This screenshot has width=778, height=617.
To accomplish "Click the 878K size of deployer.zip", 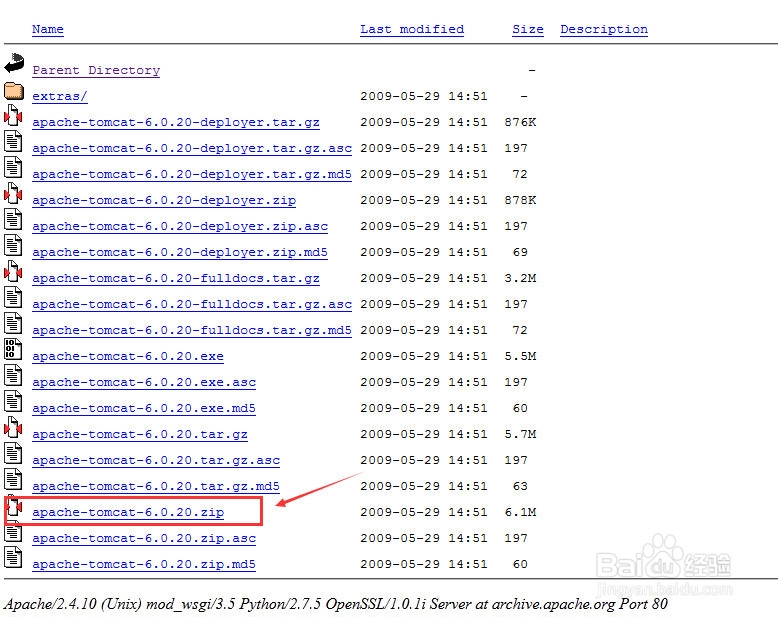I will point(520,200).
